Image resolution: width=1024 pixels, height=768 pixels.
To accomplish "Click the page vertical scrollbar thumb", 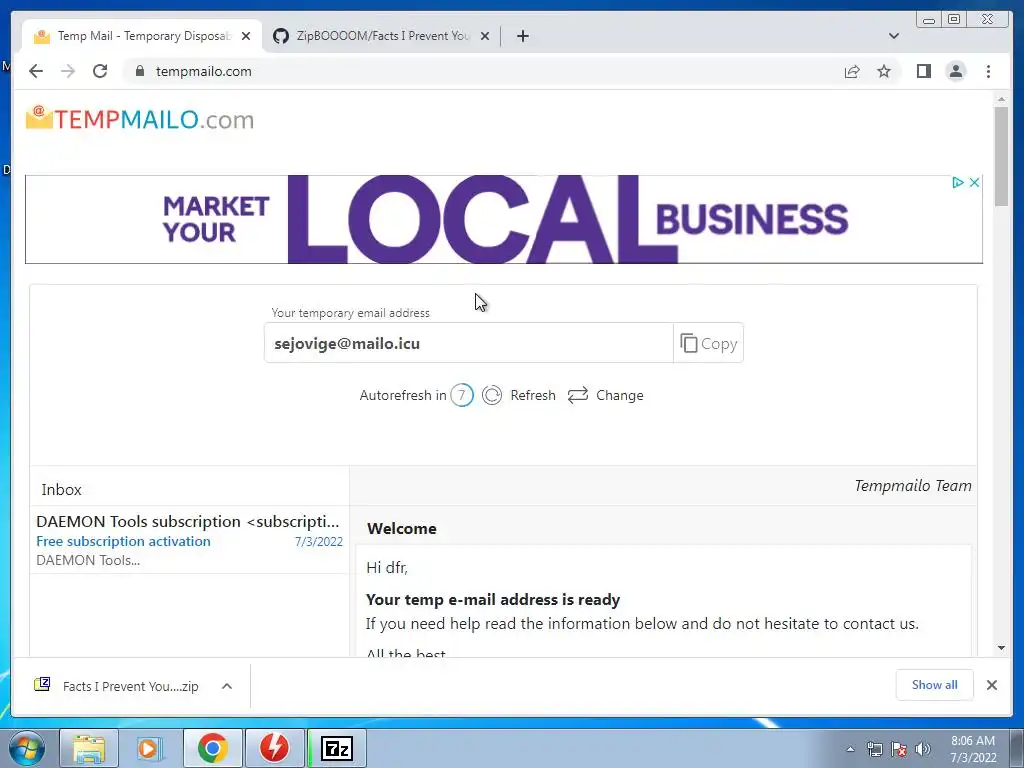I will pos(1001,157).
